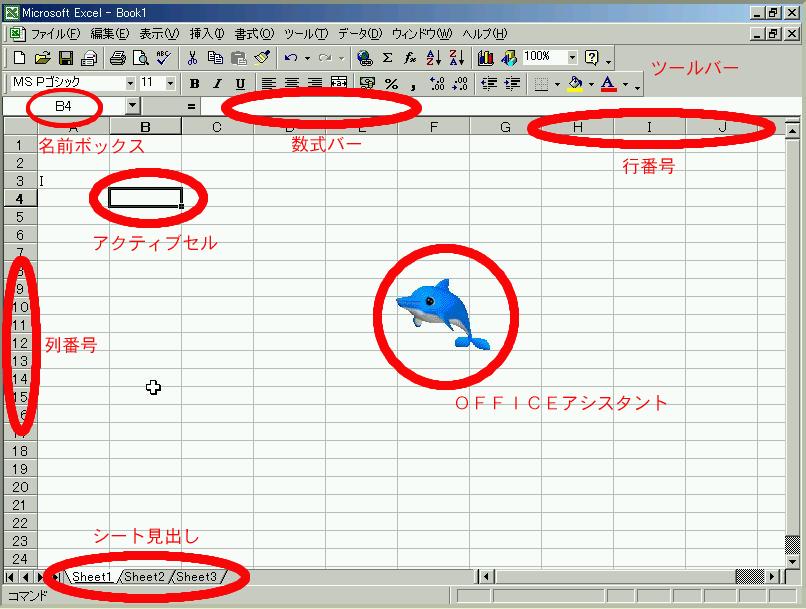Image resolution: width=806 pixels, height=609 pixels.
Task: Click the equals Edit Formula button
Action: point(190,105)
